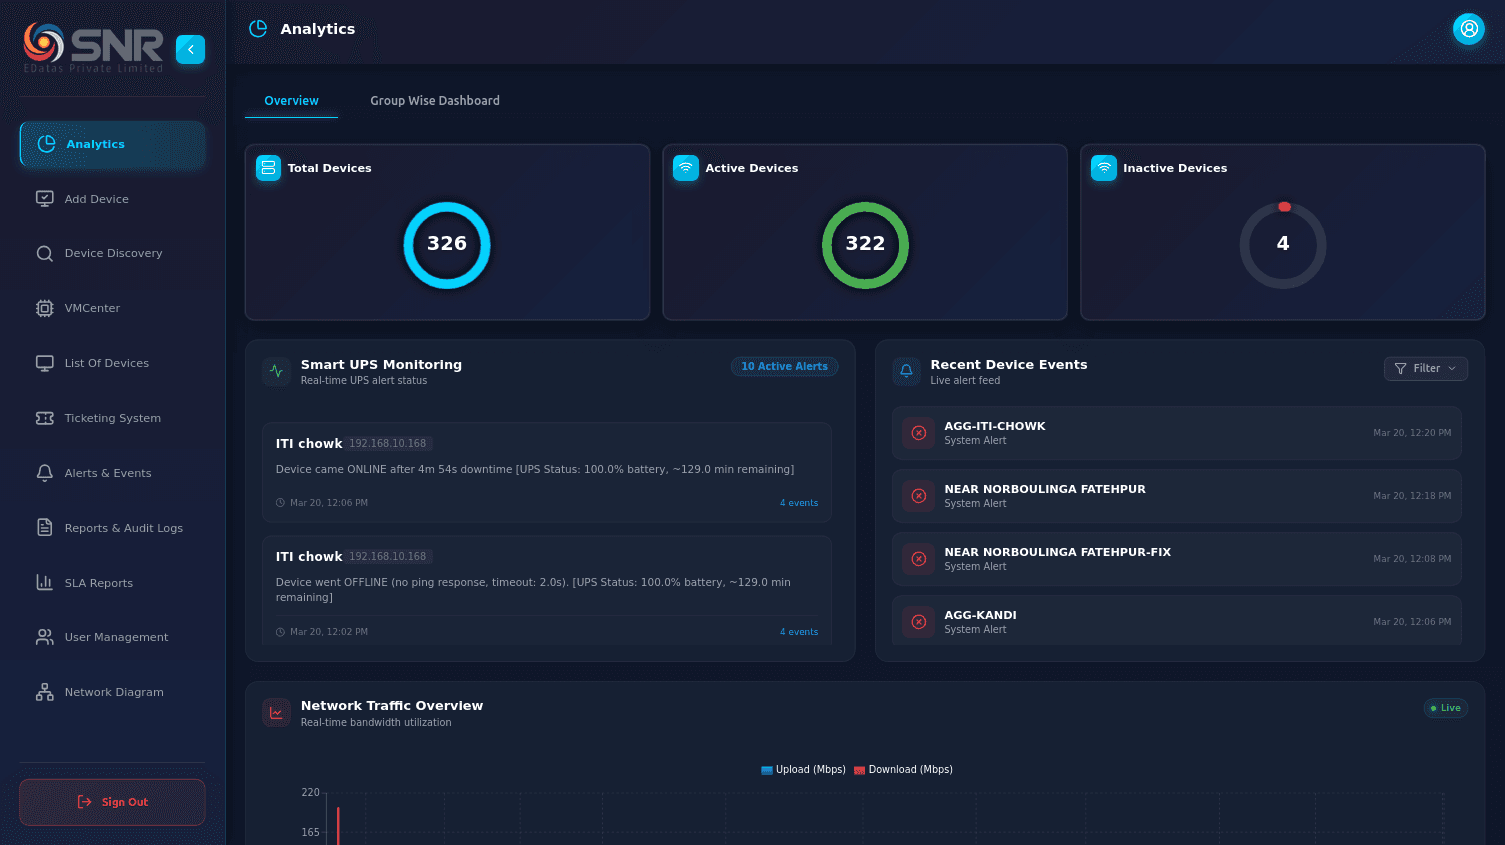Open Device Discovery search icon
This screenshot has height=845, width=1505.
[x=45, y=254]
